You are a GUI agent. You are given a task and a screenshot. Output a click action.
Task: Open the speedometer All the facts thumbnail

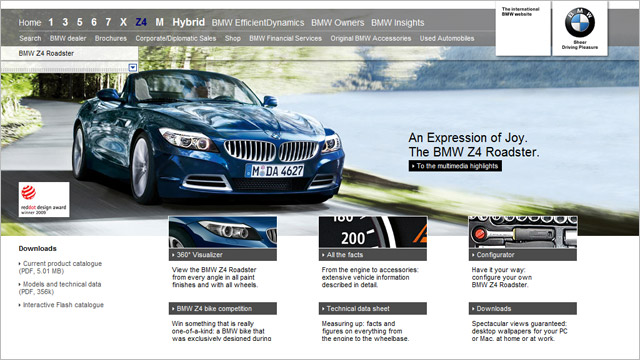click(x=373, y=232)
